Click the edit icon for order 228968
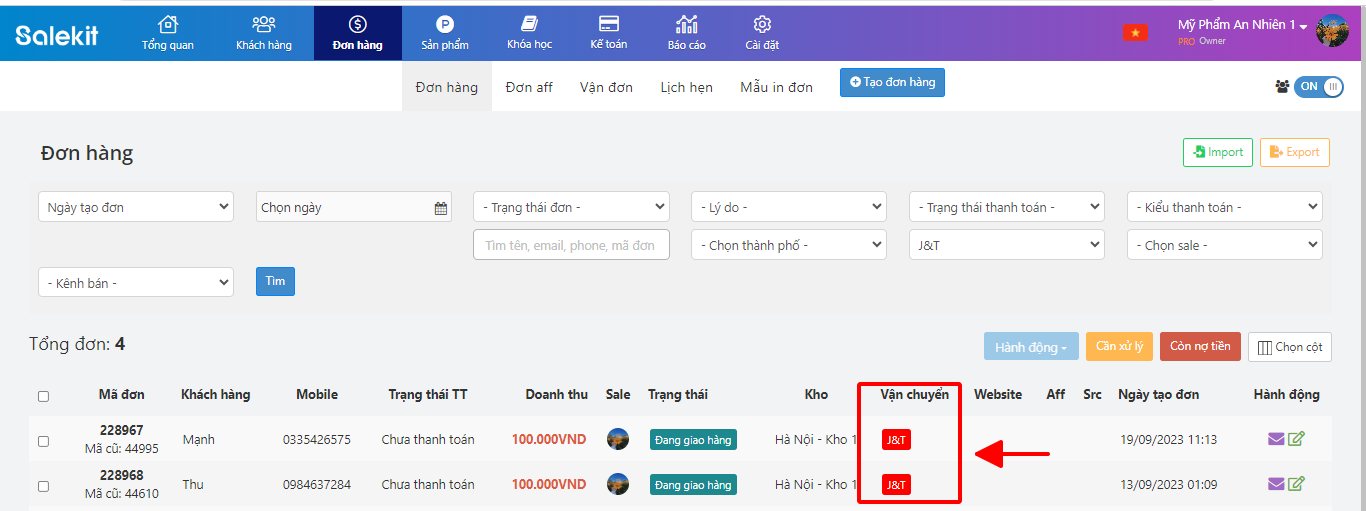This screenshot has width=1366, height=511. [x=1296, y=484]
